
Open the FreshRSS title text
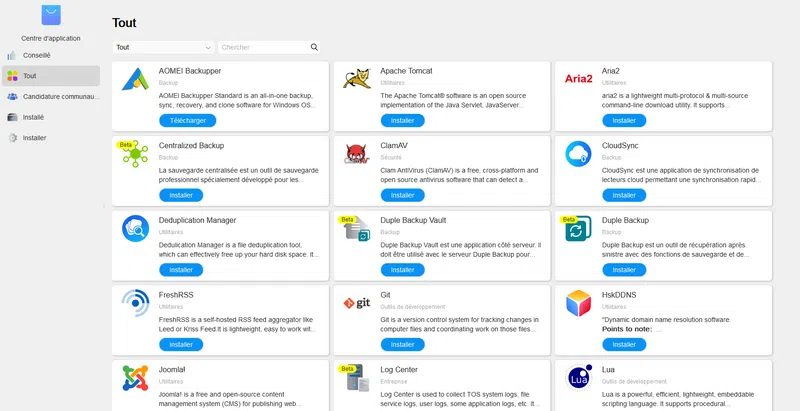click(x=176, y=295)
